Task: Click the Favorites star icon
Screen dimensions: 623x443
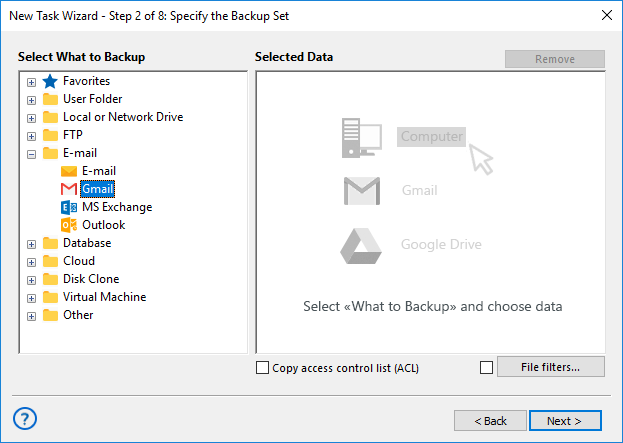Action: [50, 81]
